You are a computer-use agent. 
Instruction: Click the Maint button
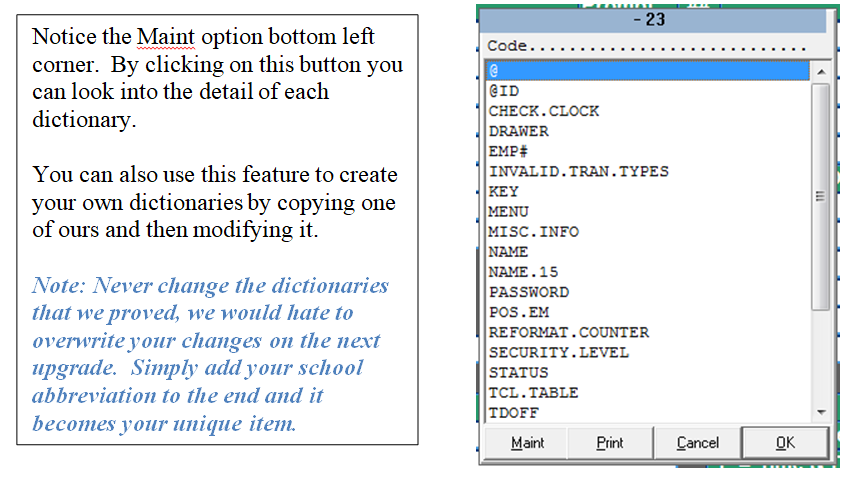[527, 442]
